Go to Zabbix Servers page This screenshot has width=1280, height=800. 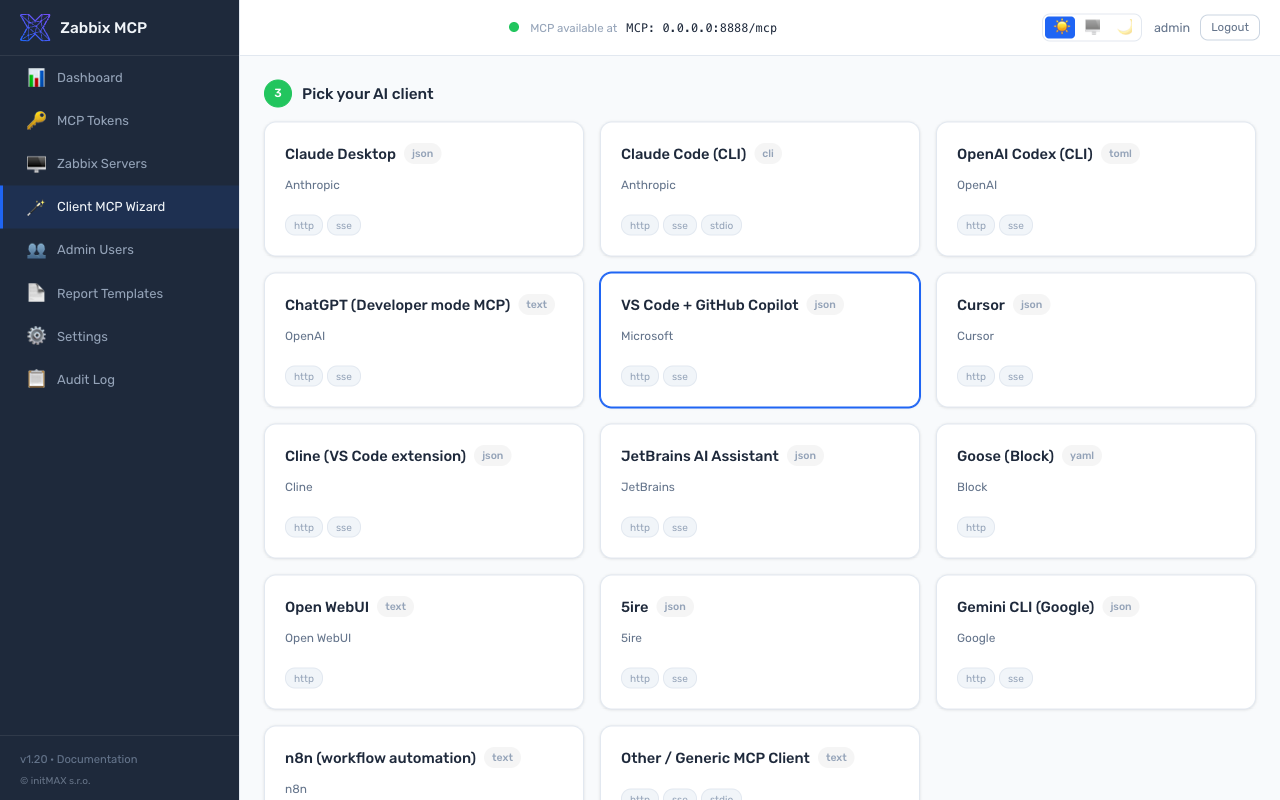point(119,163)
